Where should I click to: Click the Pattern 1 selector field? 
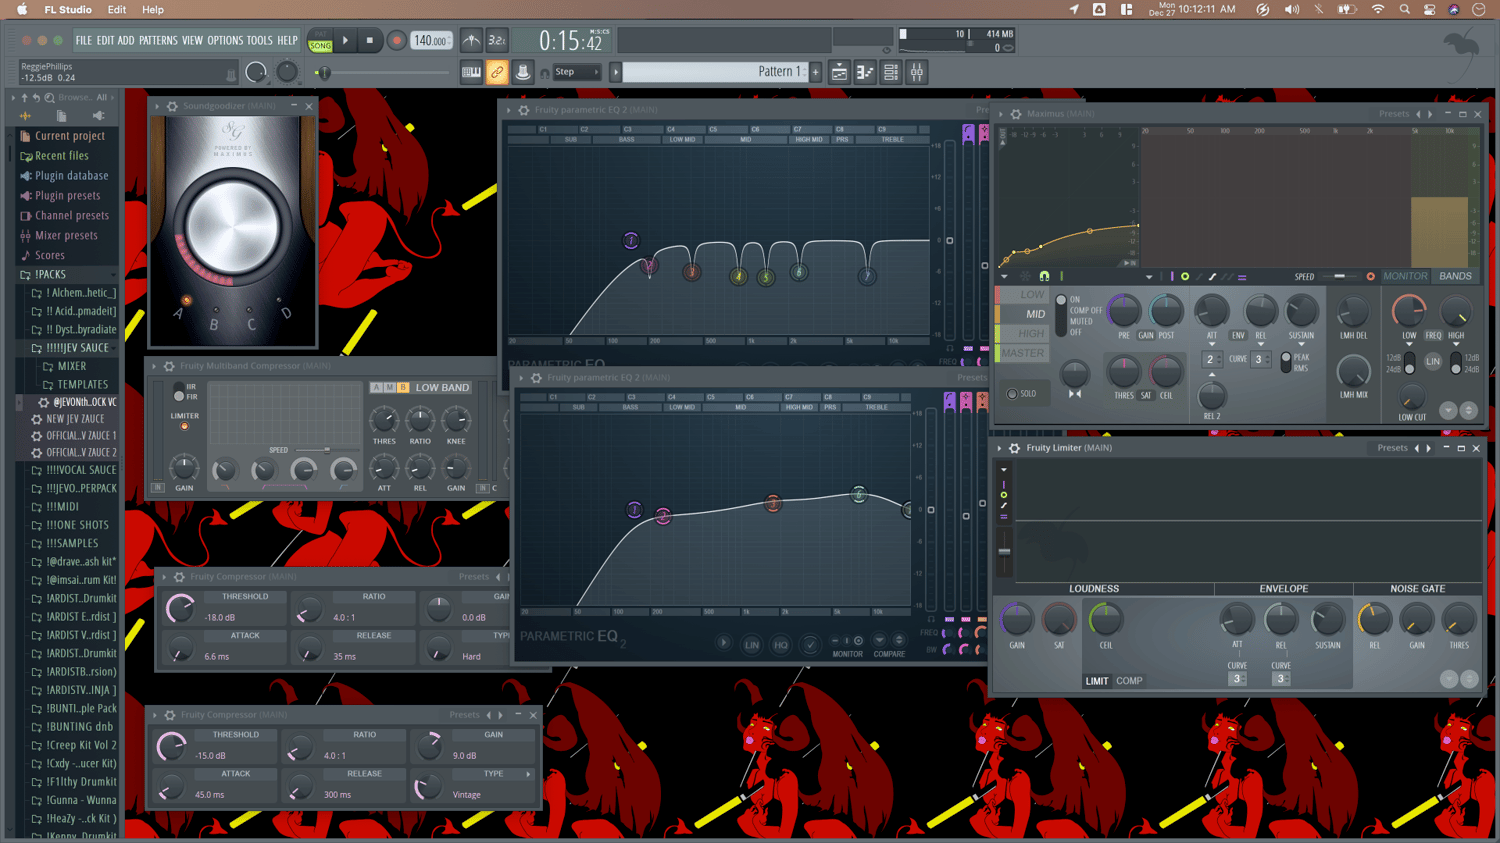[x=715, y=72]
